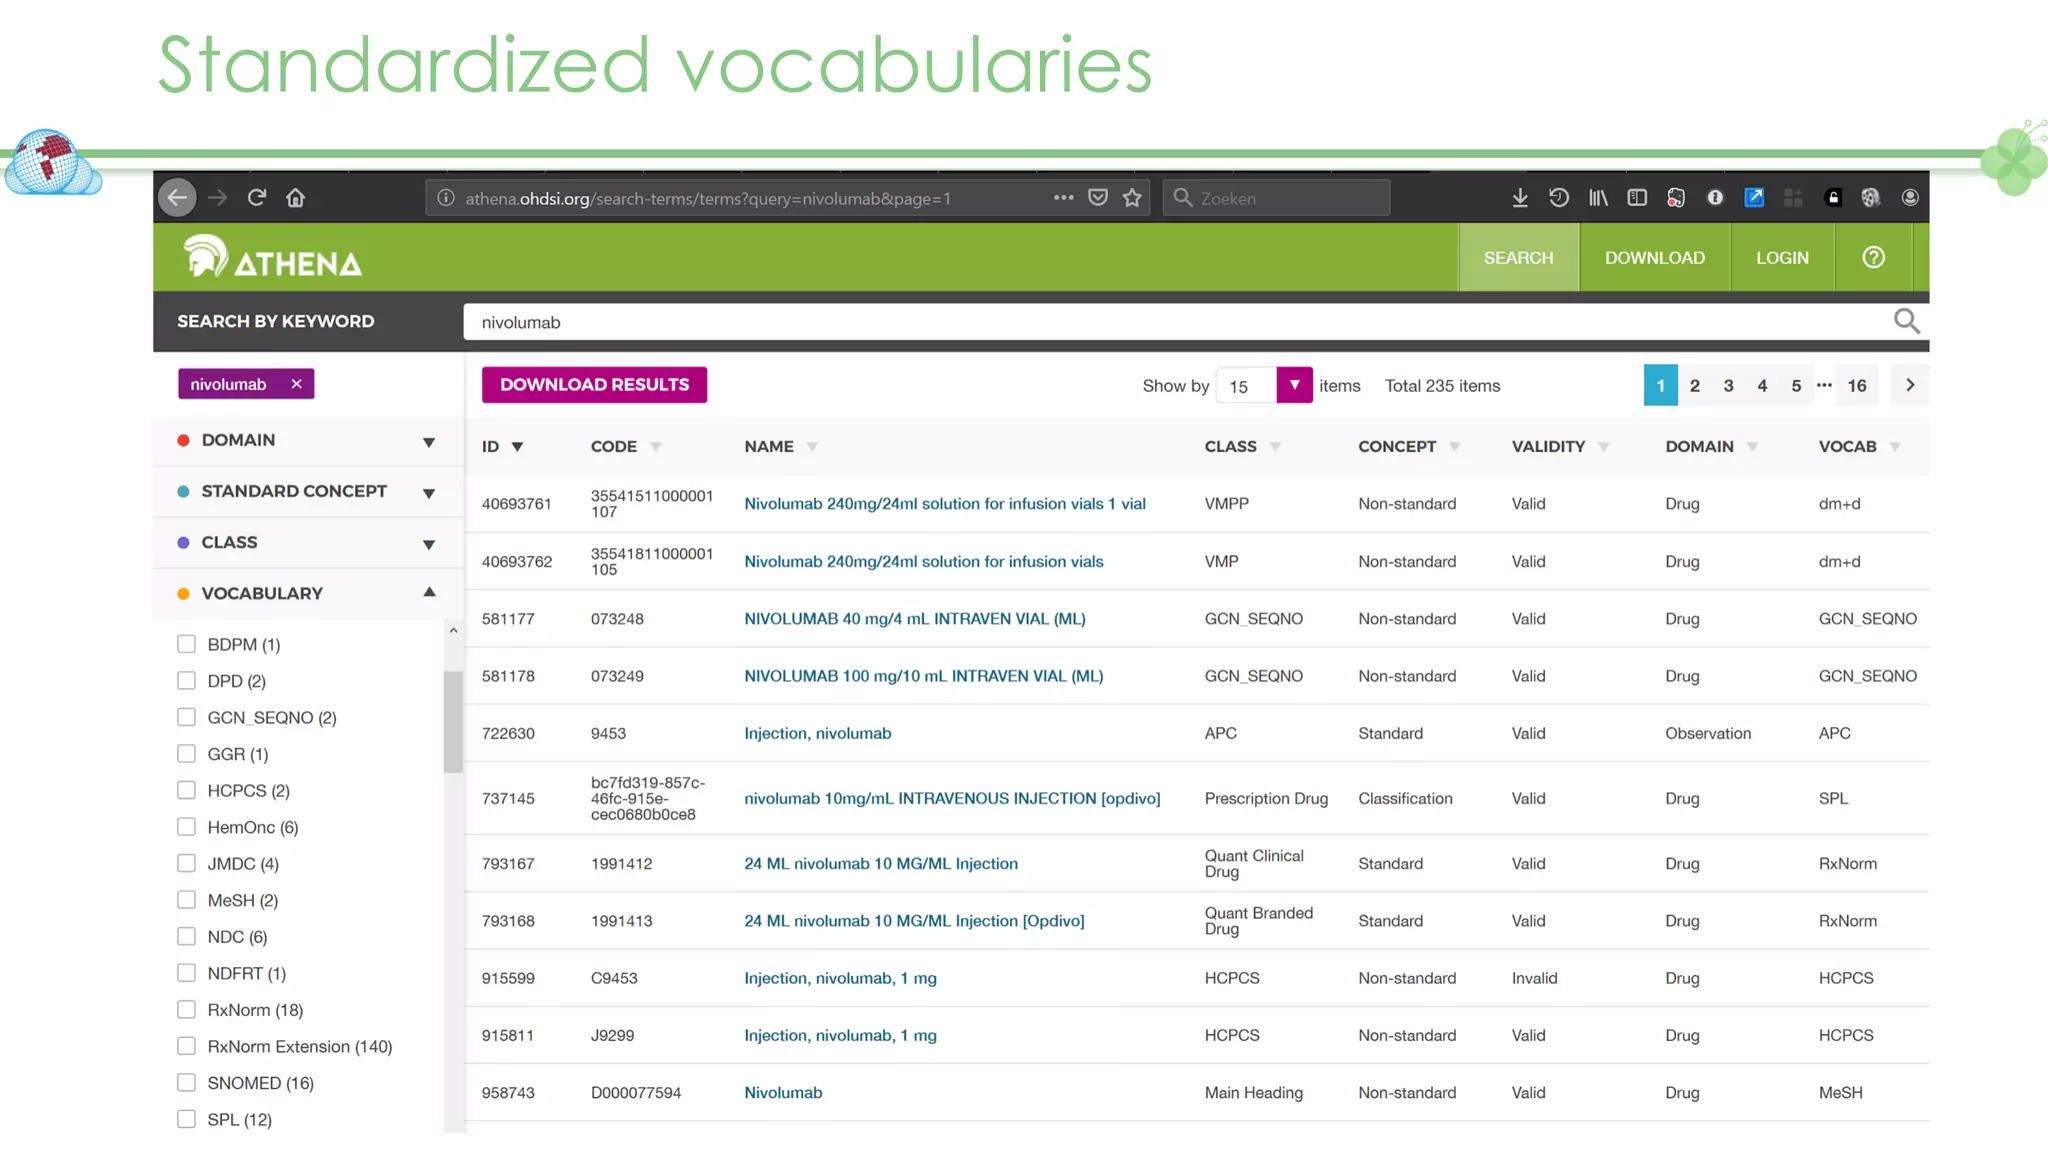Open the LOGIN tab in Athena header
The image size is (2048, 1152).
pos(1782,258)
